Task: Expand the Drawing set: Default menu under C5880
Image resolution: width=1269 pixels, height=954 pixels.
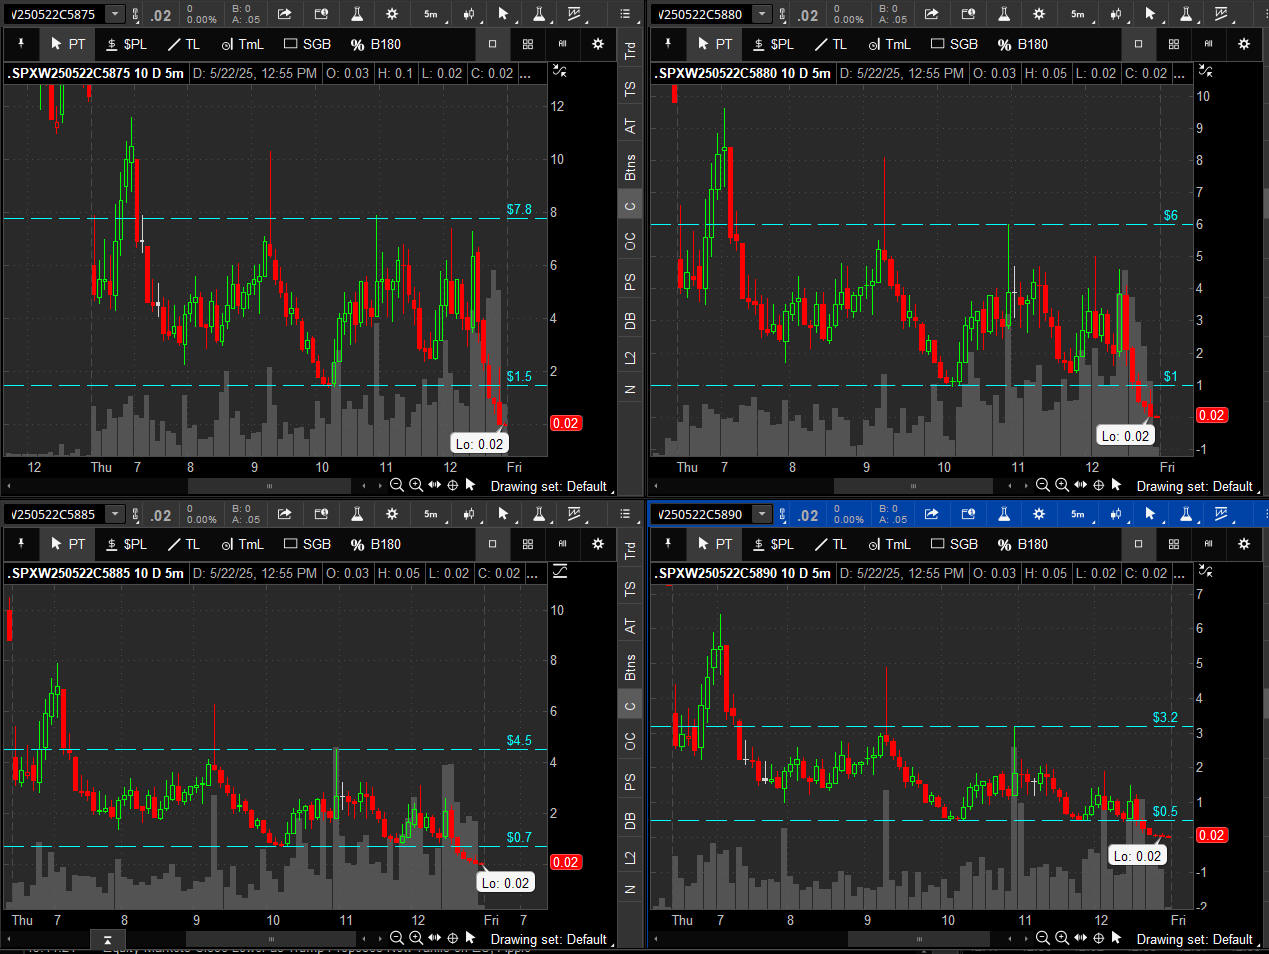Action: tap(1196, 486)
